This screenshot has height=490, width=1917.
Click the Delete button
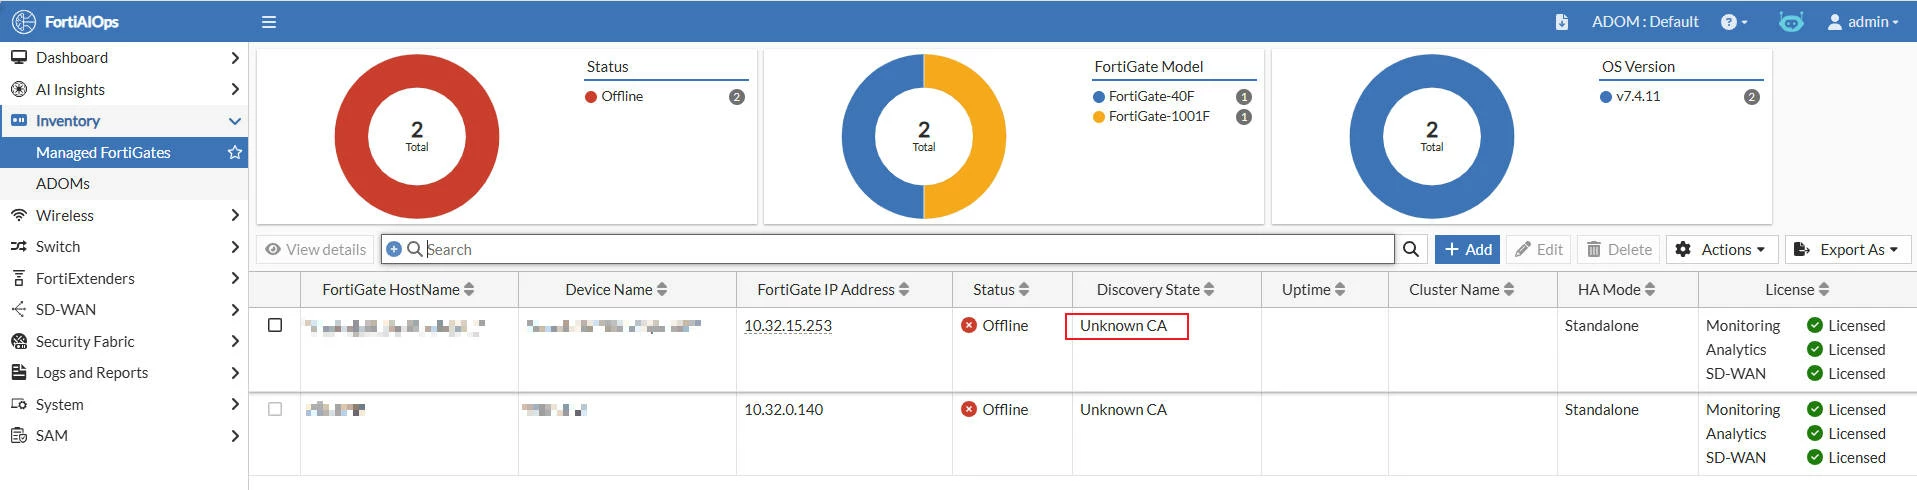click(x=1619, y=249)
